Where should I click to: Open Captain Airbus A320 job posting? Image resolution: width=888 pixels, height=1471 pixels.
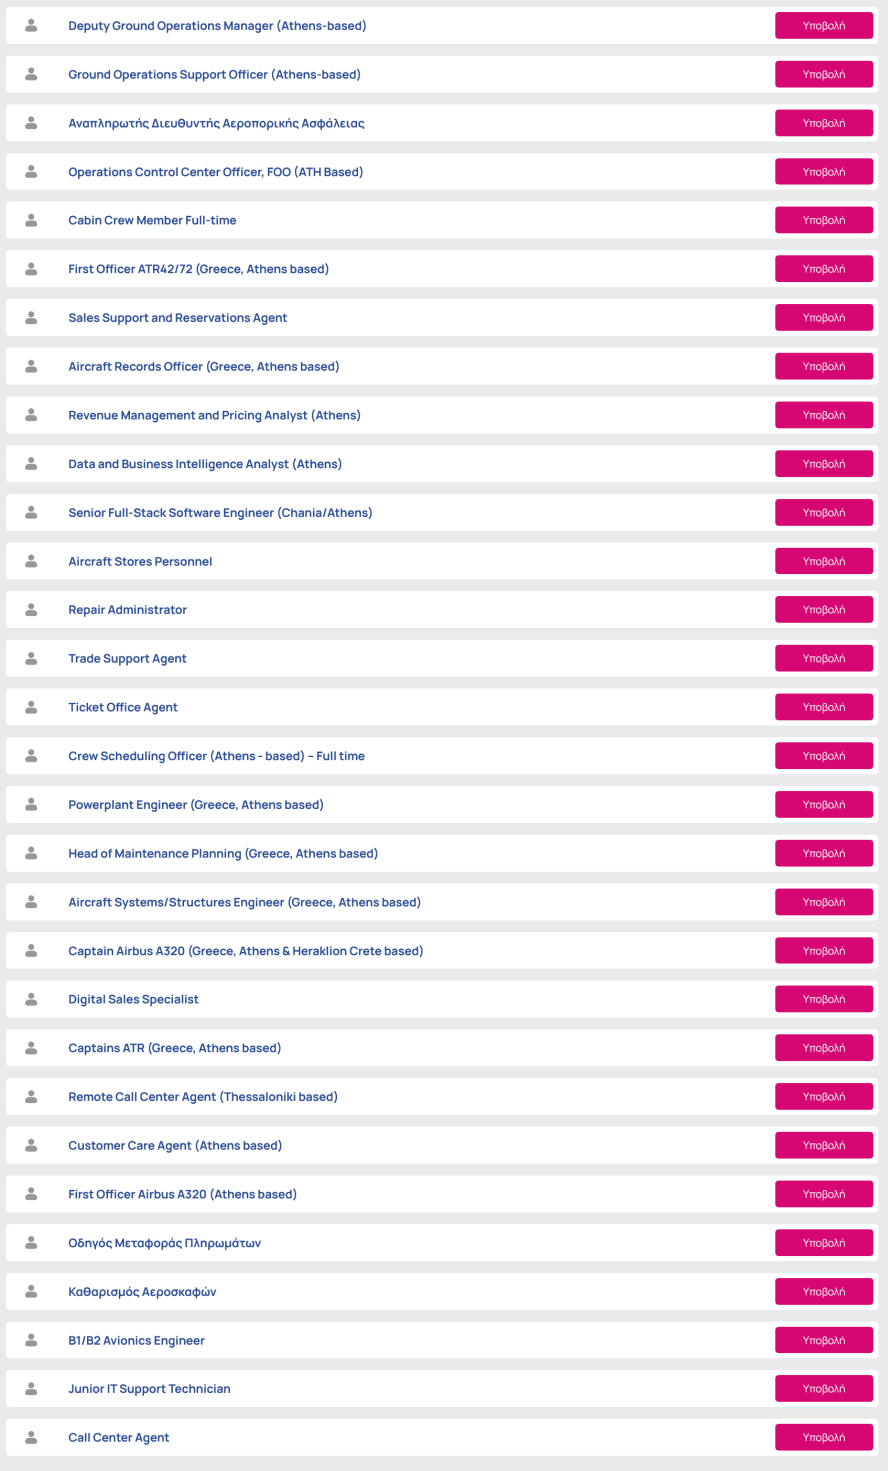246,951
